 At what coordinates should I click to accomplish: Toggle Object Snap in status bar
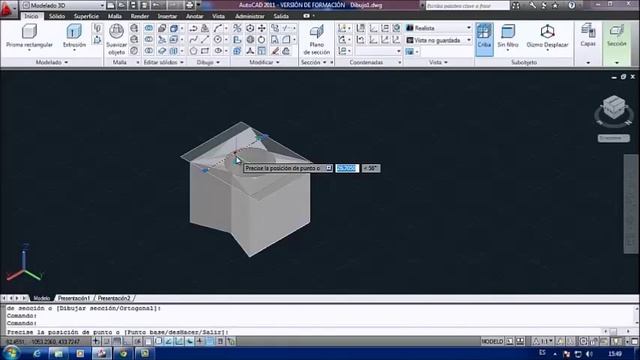(148, 341)
